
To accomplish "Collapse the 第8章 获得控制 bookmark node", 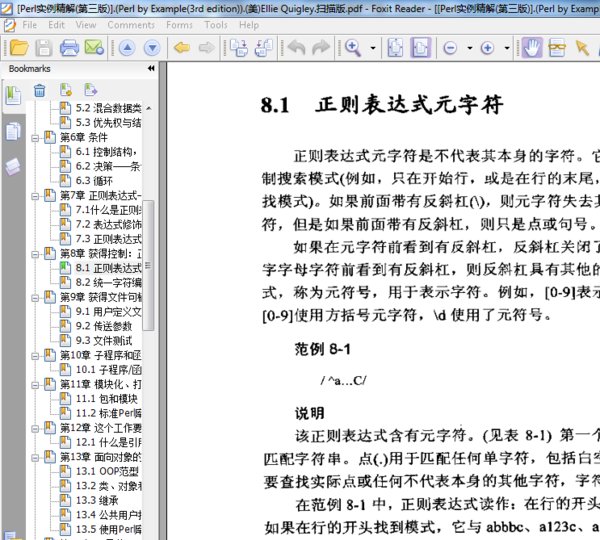I will [x=35, y=254].
